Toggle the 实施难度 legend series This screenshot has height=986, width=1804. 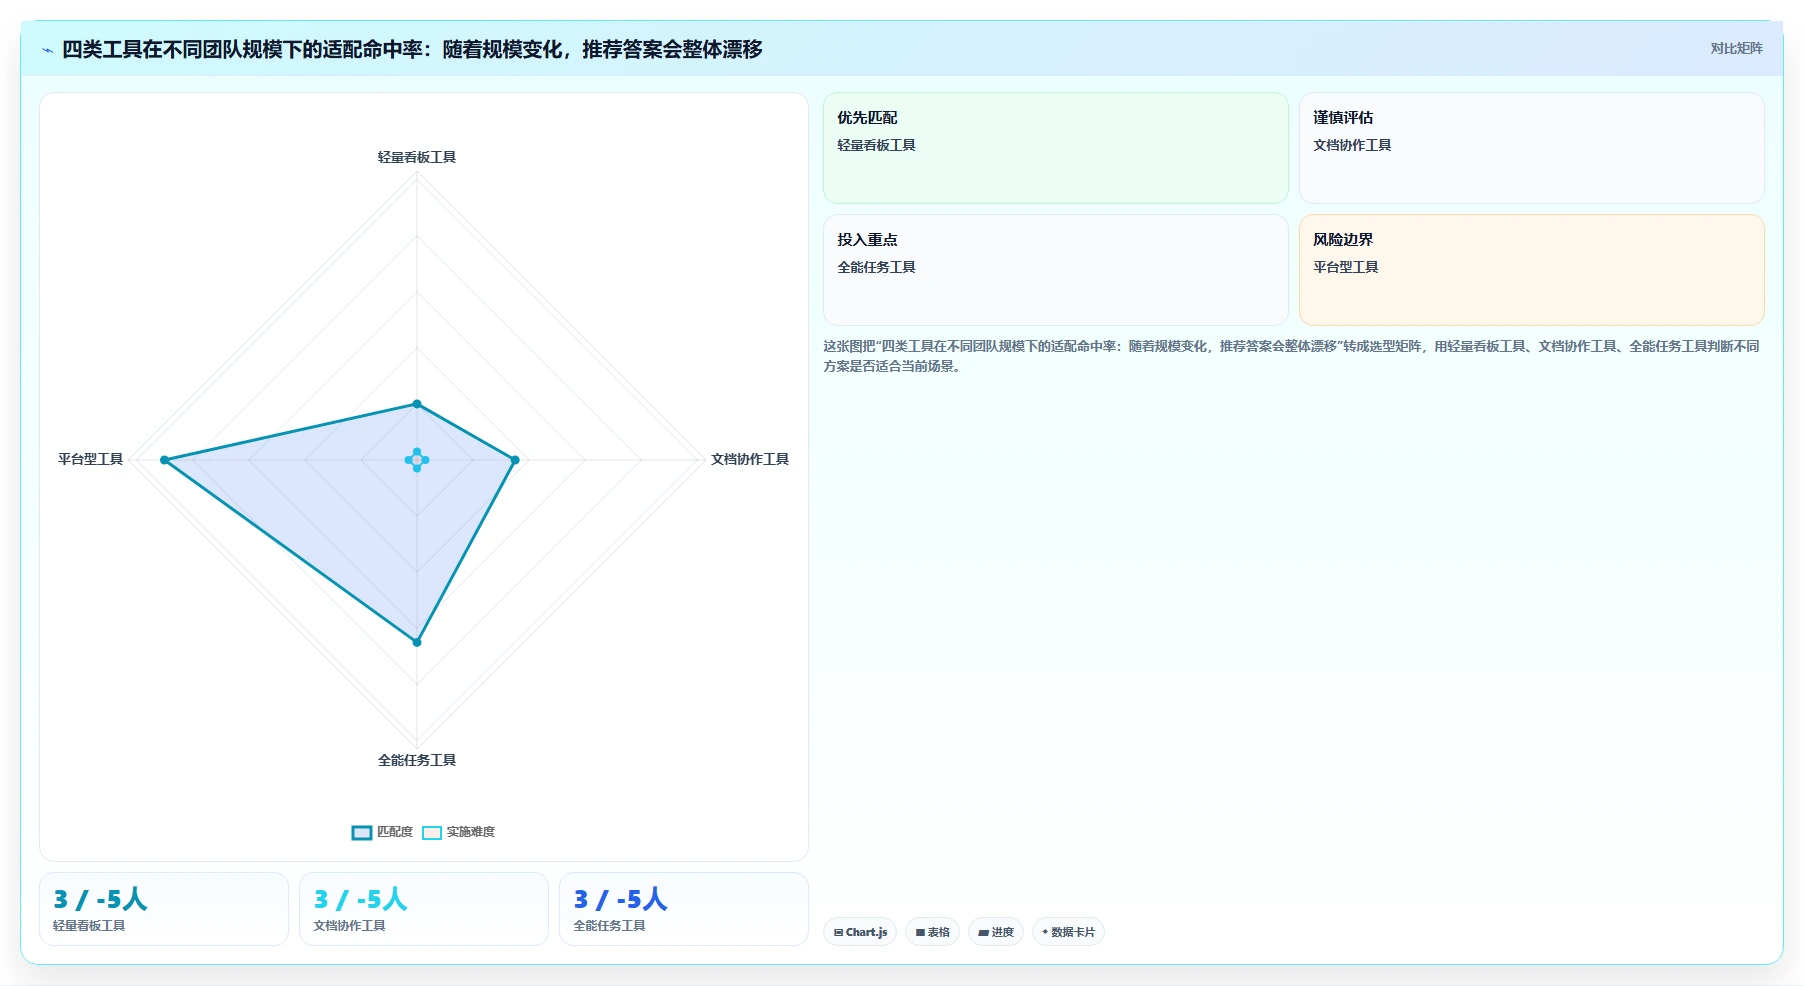[458, 832]
